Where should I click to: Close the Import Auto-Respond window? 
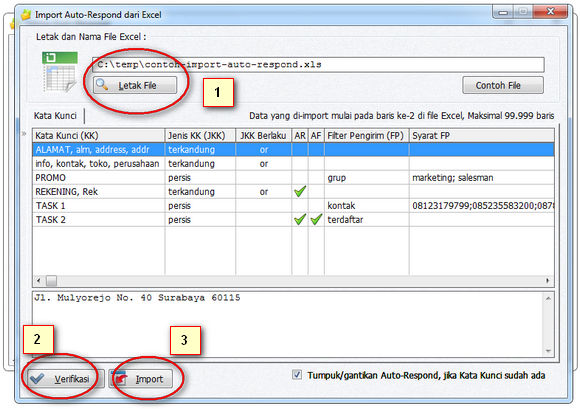551,12
